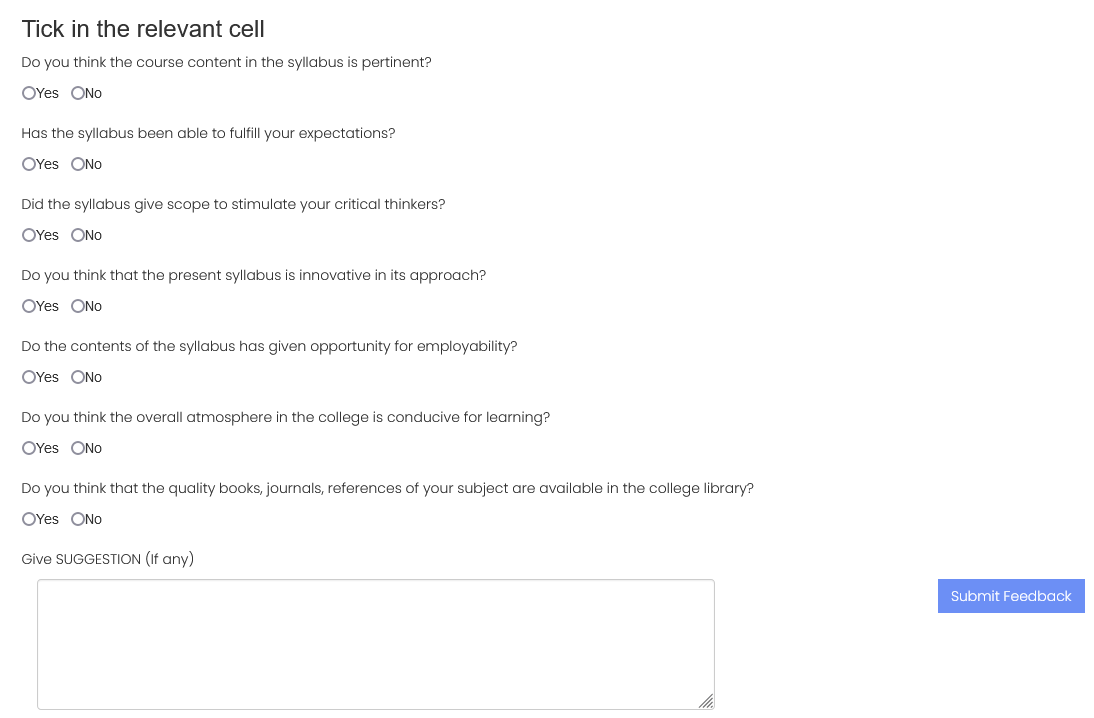Viewport: 1094px width, 718px height.
Task: Mark Yes for stimulating critical thinkers
Action: (29, 235)
